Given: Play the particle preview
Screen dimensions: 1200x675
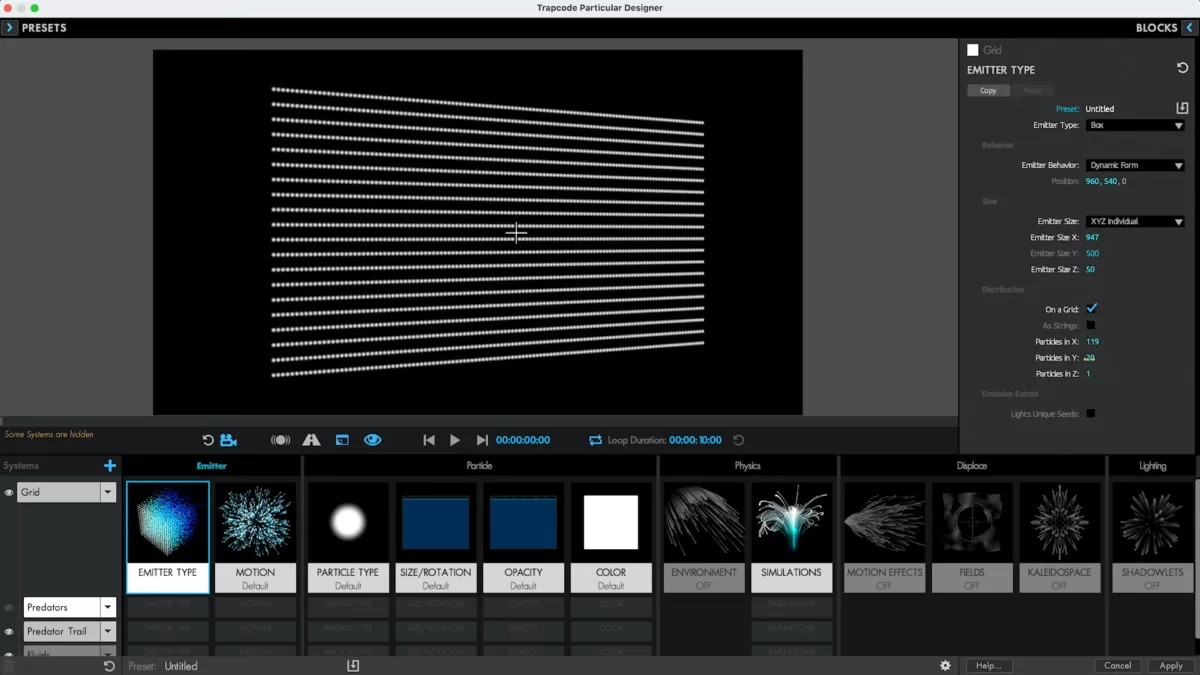Looking at the screenshot, I should (455, 440).
